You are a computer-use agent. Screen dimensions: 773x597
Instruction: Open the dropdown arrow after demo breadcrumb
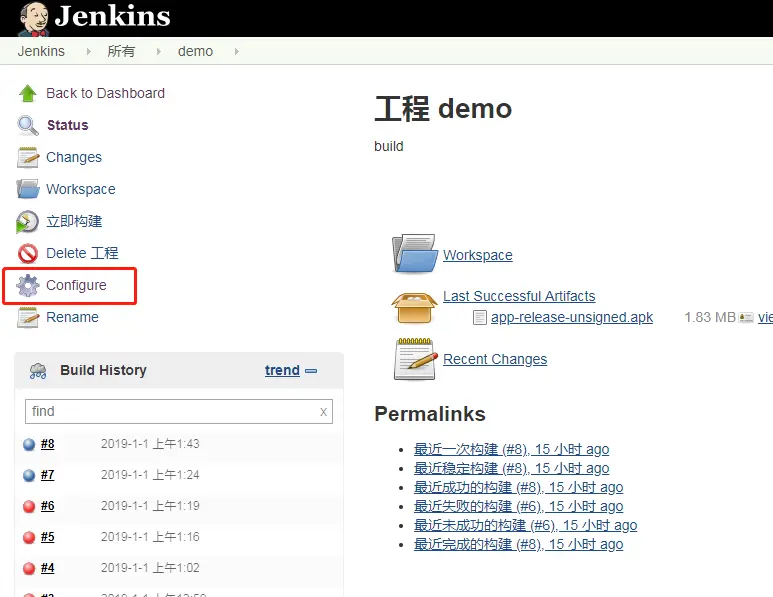point(237,51)
